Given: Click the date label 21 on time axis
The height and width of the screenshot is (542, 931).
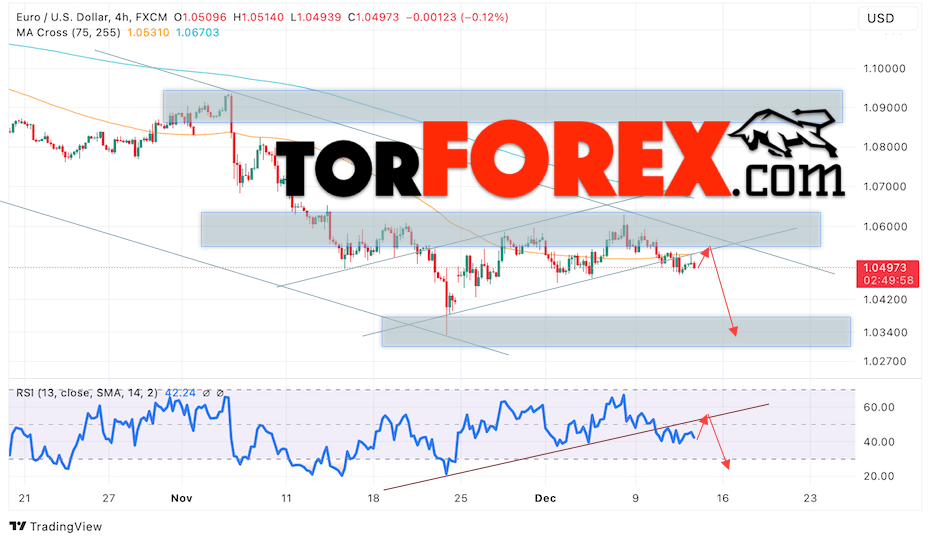Looking at the screenshot, I should [24, 498].
